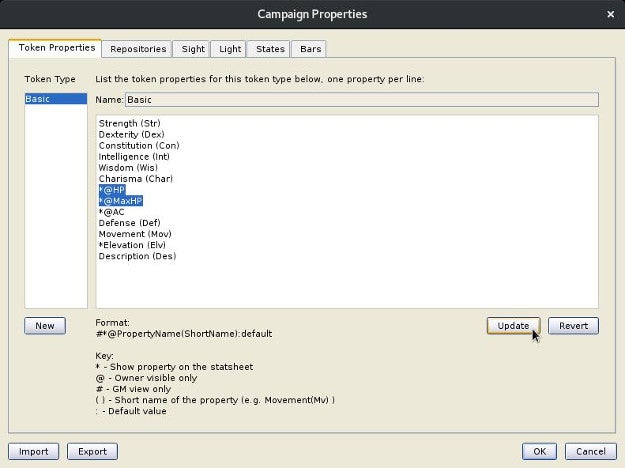The width and height of the screenshot is (625, 468).
Task: Select the Light tab
Action: 230,49
